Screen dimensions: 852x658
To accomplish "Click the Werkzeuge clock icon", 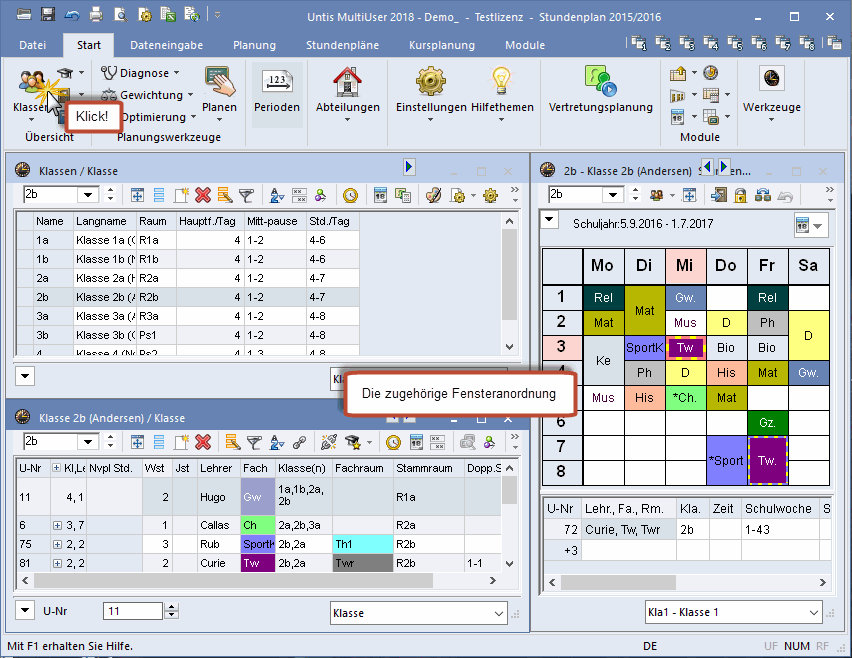I will point(772,78).
